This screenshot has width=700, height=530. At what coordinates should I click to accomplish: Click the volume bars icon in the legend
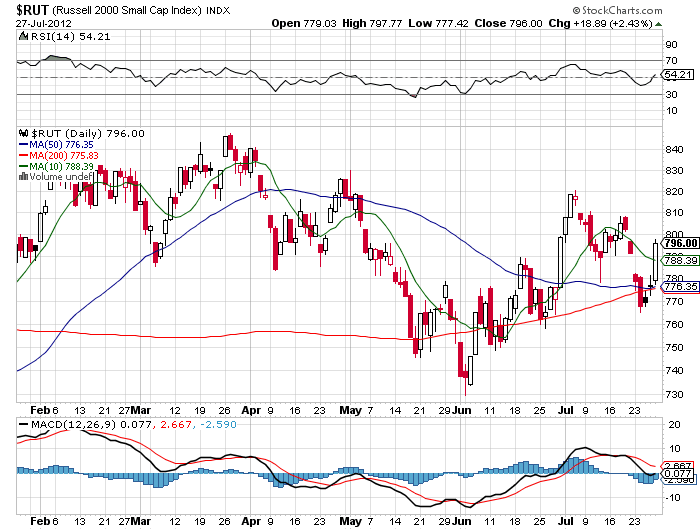[x=23, y=177]
